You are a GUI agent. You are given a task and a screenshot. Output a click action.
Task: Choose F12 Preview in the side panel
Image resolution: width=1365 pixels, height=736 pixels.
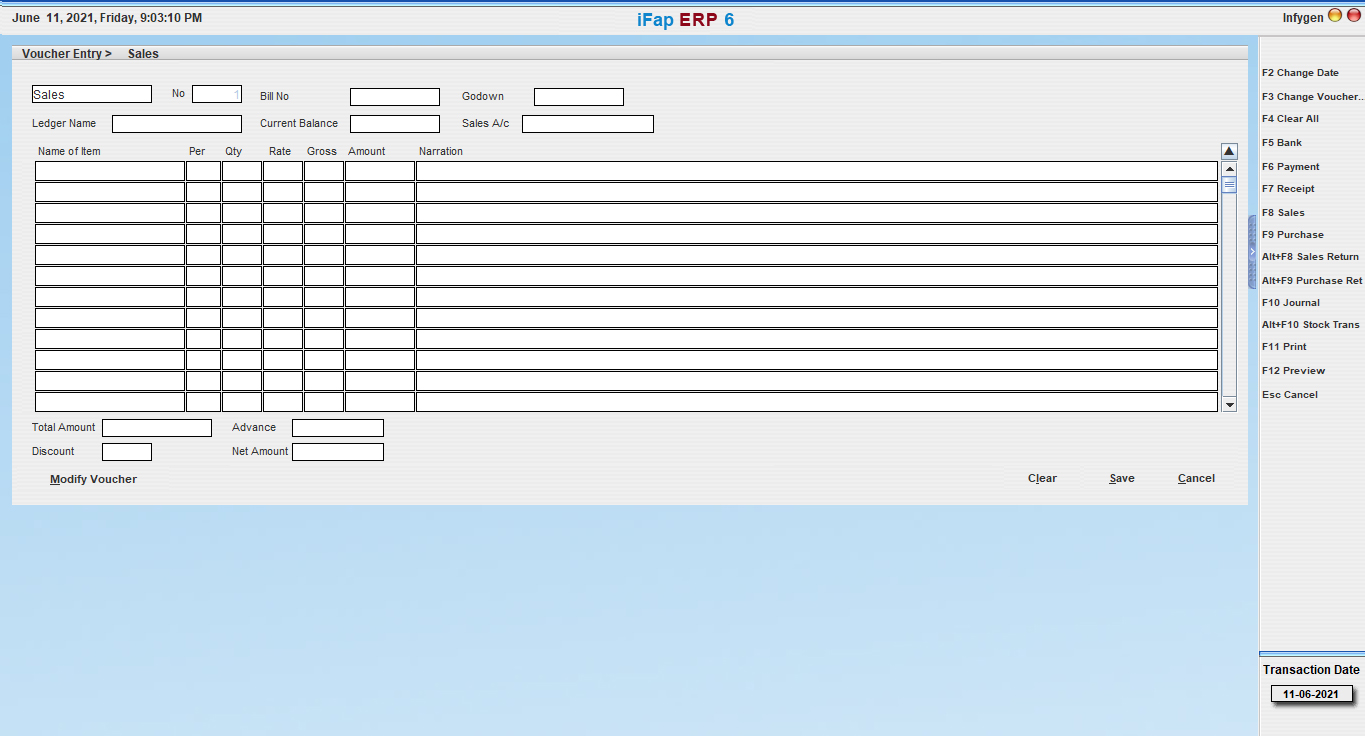click(x=1293, y=371)
